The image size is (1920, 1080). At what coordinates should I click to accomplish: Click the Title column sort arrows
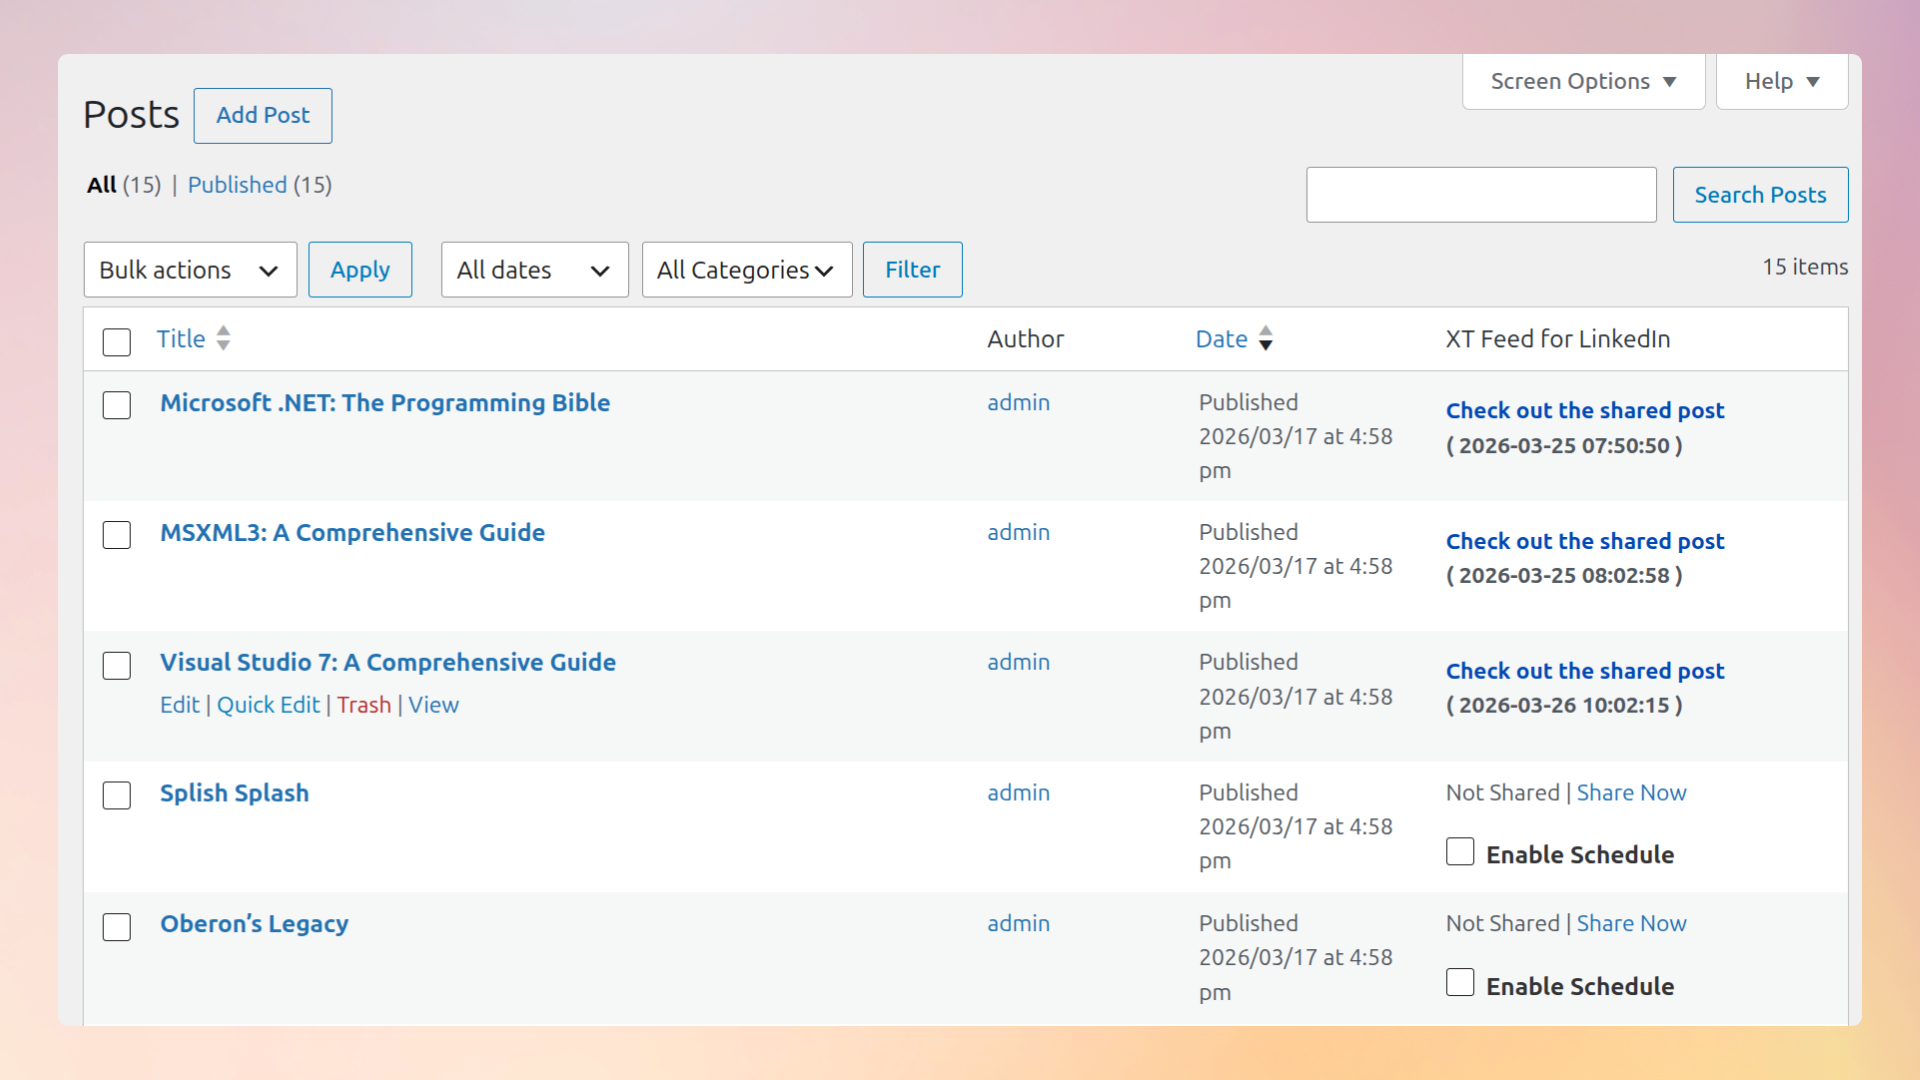coord(223,338)
